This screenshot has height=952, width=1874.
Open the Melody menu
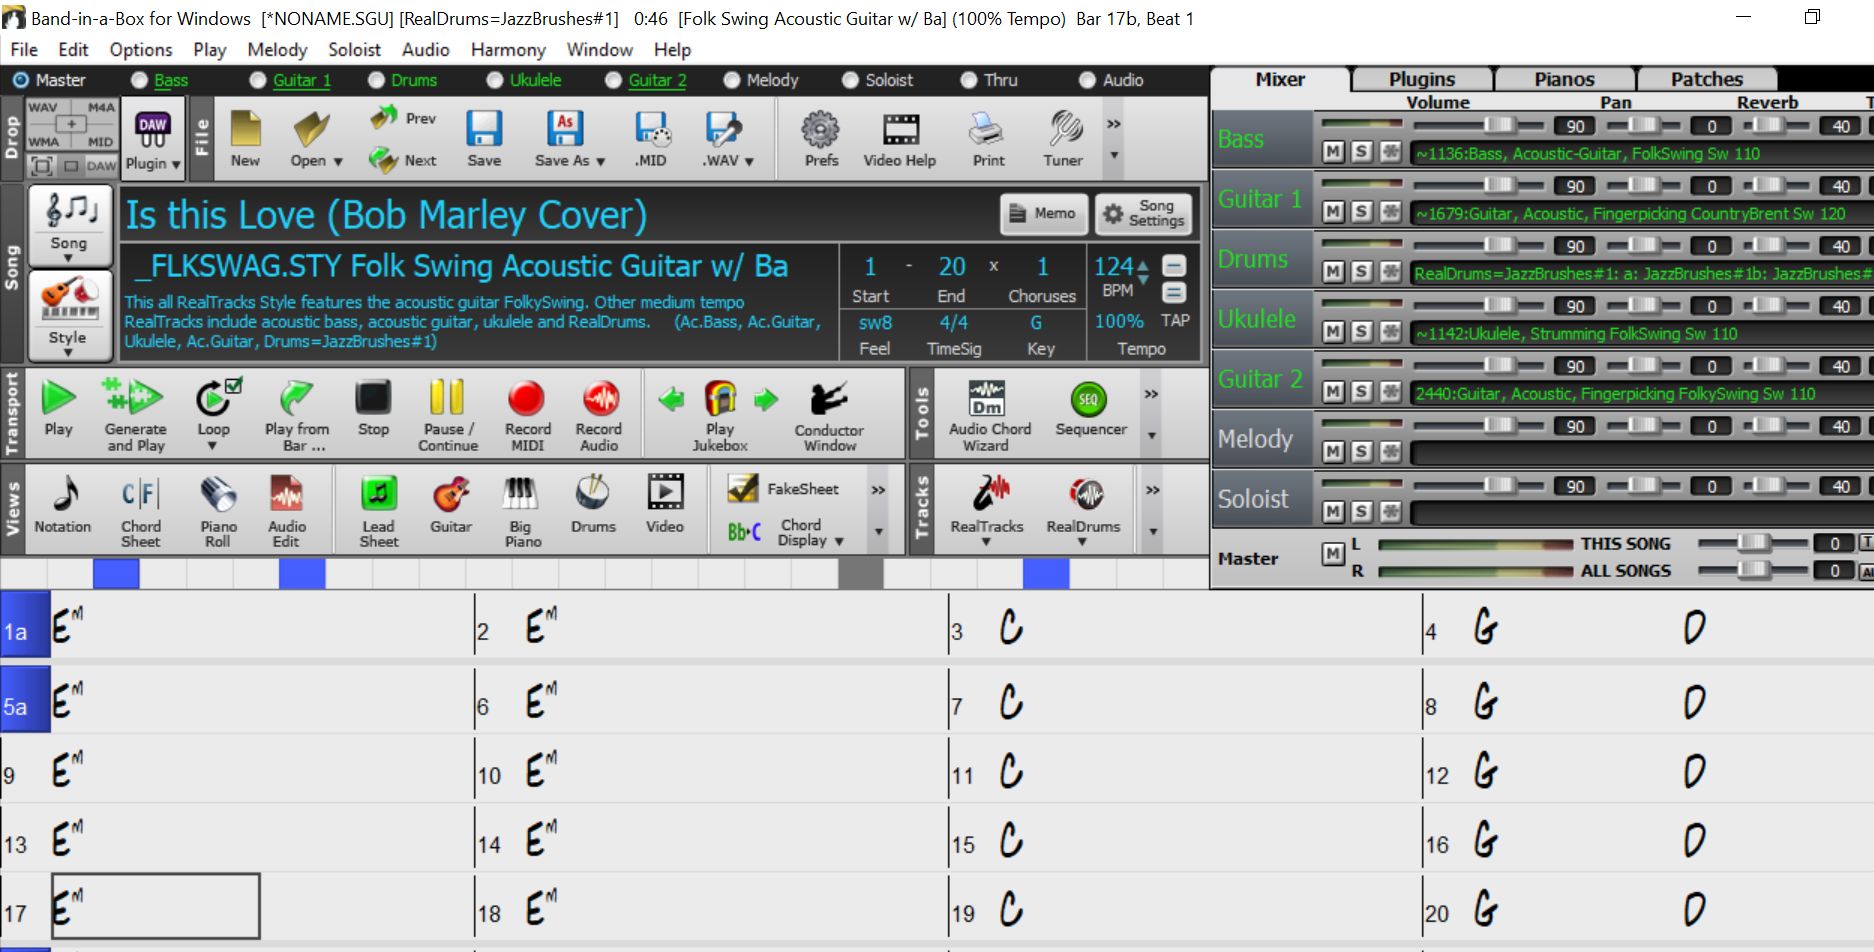coord(277,50)
